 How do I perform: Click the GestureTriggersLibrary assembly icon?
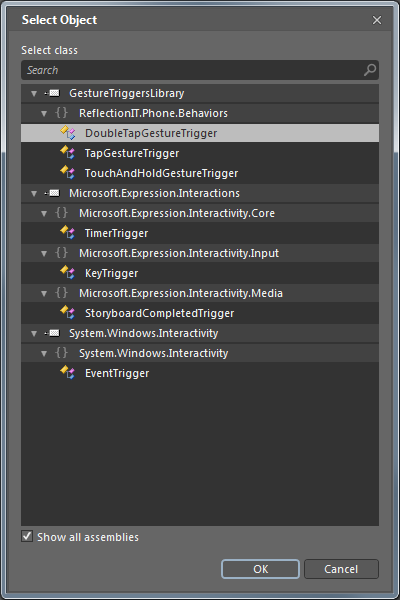coord(52,93)
